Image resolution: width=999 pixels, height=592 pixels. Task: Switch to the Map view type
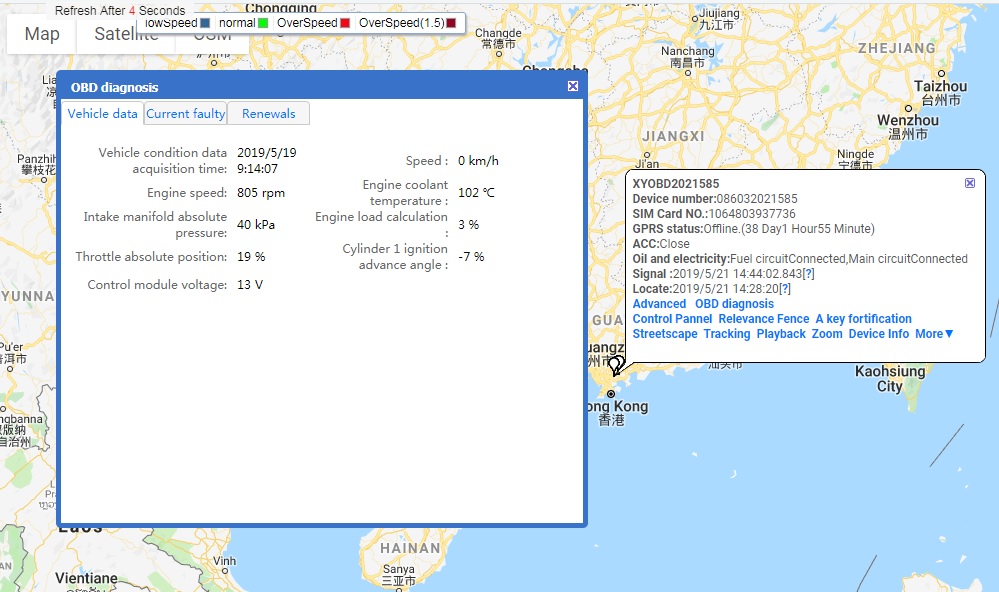pyautogui.click(x=42, y=35)
